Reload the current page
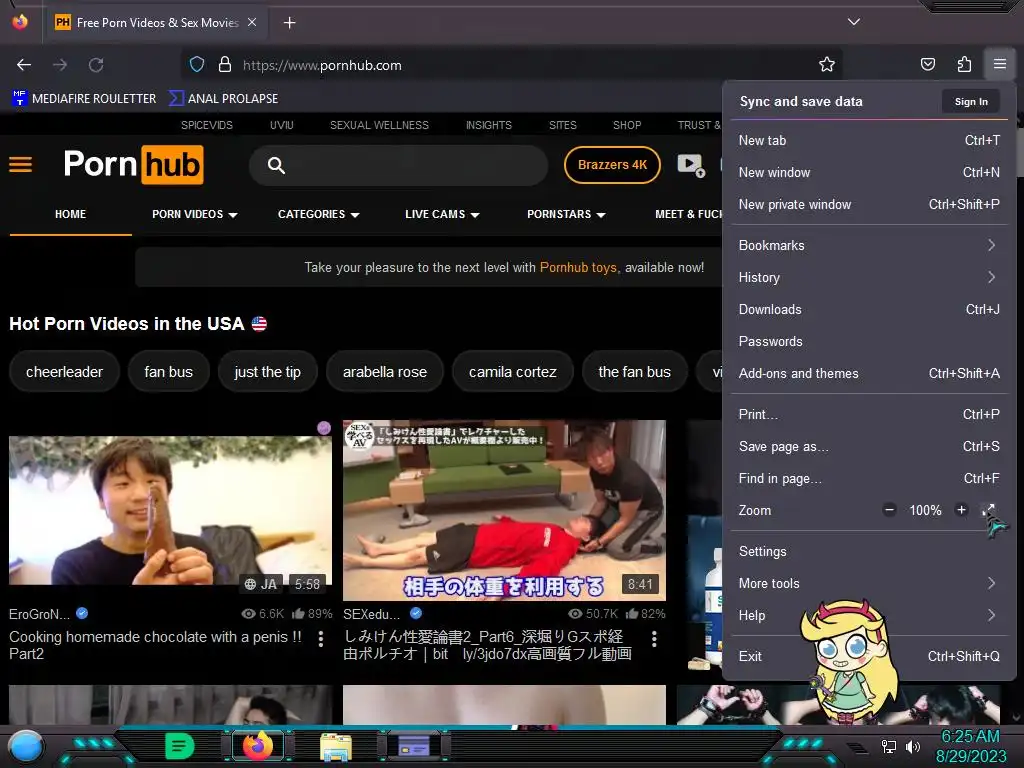The height and width of the screenshot is (768, 1024). (x=96, y=65)
